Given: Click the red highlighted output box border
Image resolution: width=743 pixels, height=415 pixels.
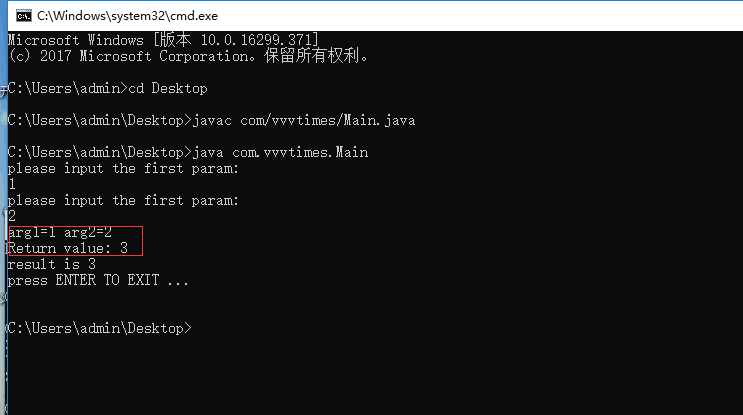Looking at the screenshot, I should (x=142, y=241).
